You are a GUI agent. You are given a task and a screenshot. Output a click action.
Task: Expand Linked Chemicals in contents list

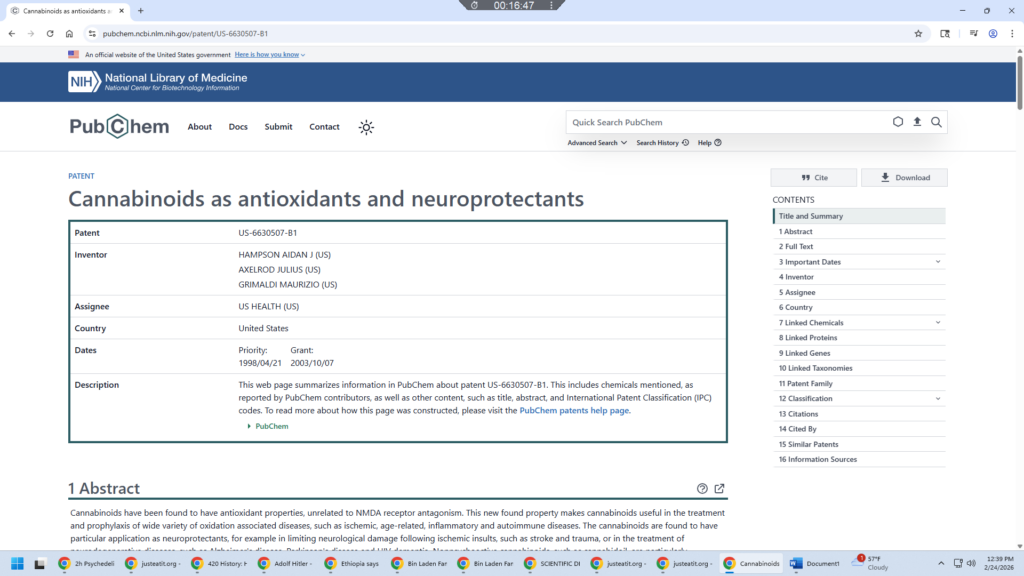click(938, 323)
